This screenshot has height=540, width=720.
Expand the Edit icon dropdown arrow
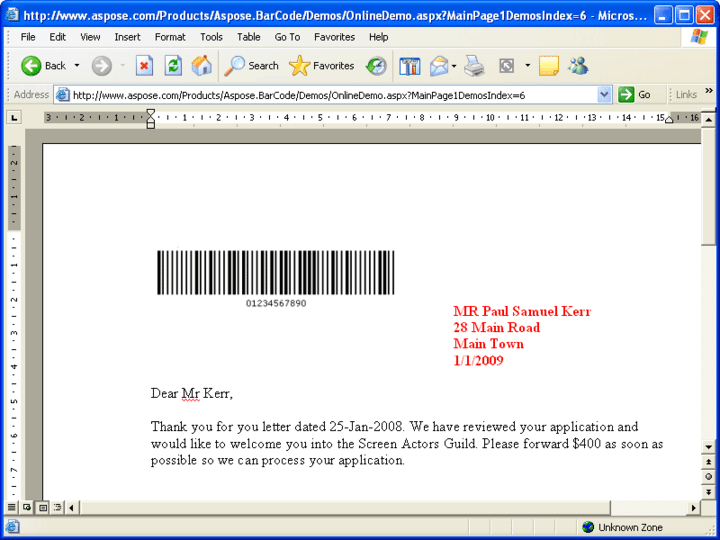click(528, 66)
